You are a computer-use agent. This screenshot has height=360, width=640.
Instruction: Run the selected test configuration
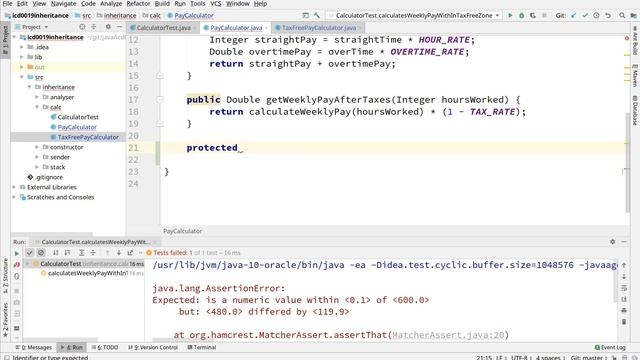(x=510, y=16)
